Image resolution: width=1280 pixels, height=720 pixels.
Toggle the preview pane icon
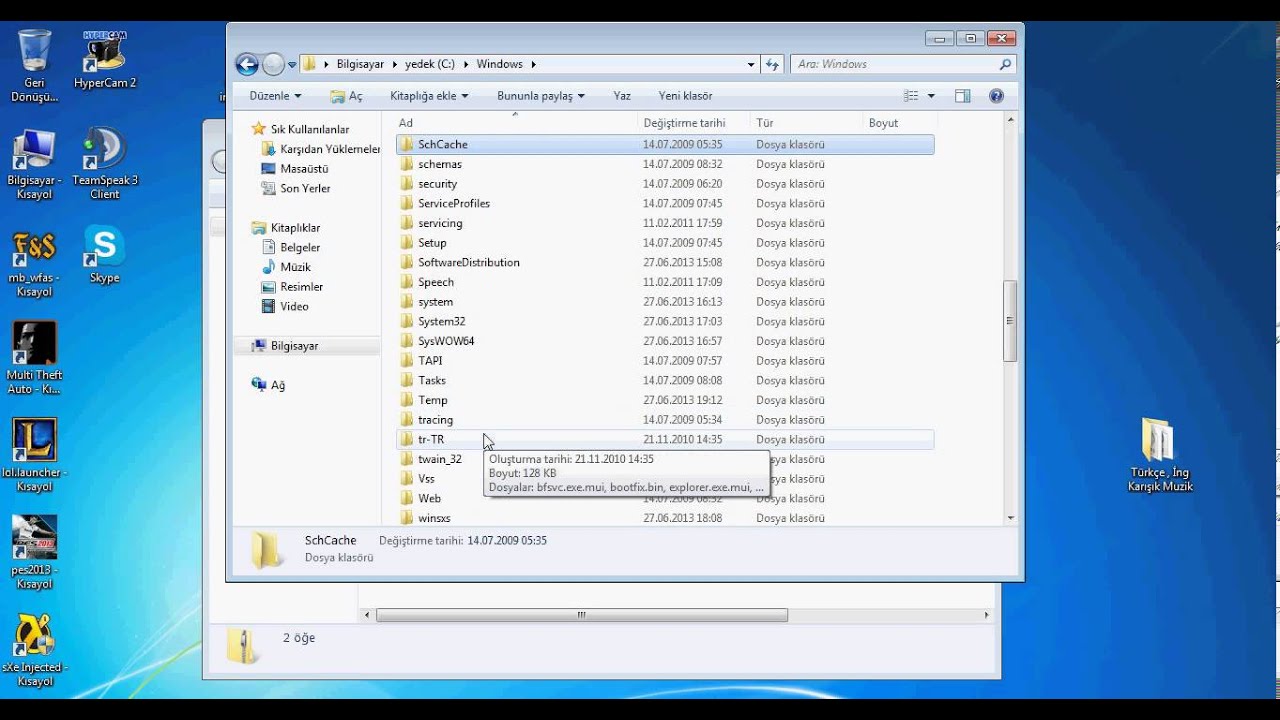(962, 96)
